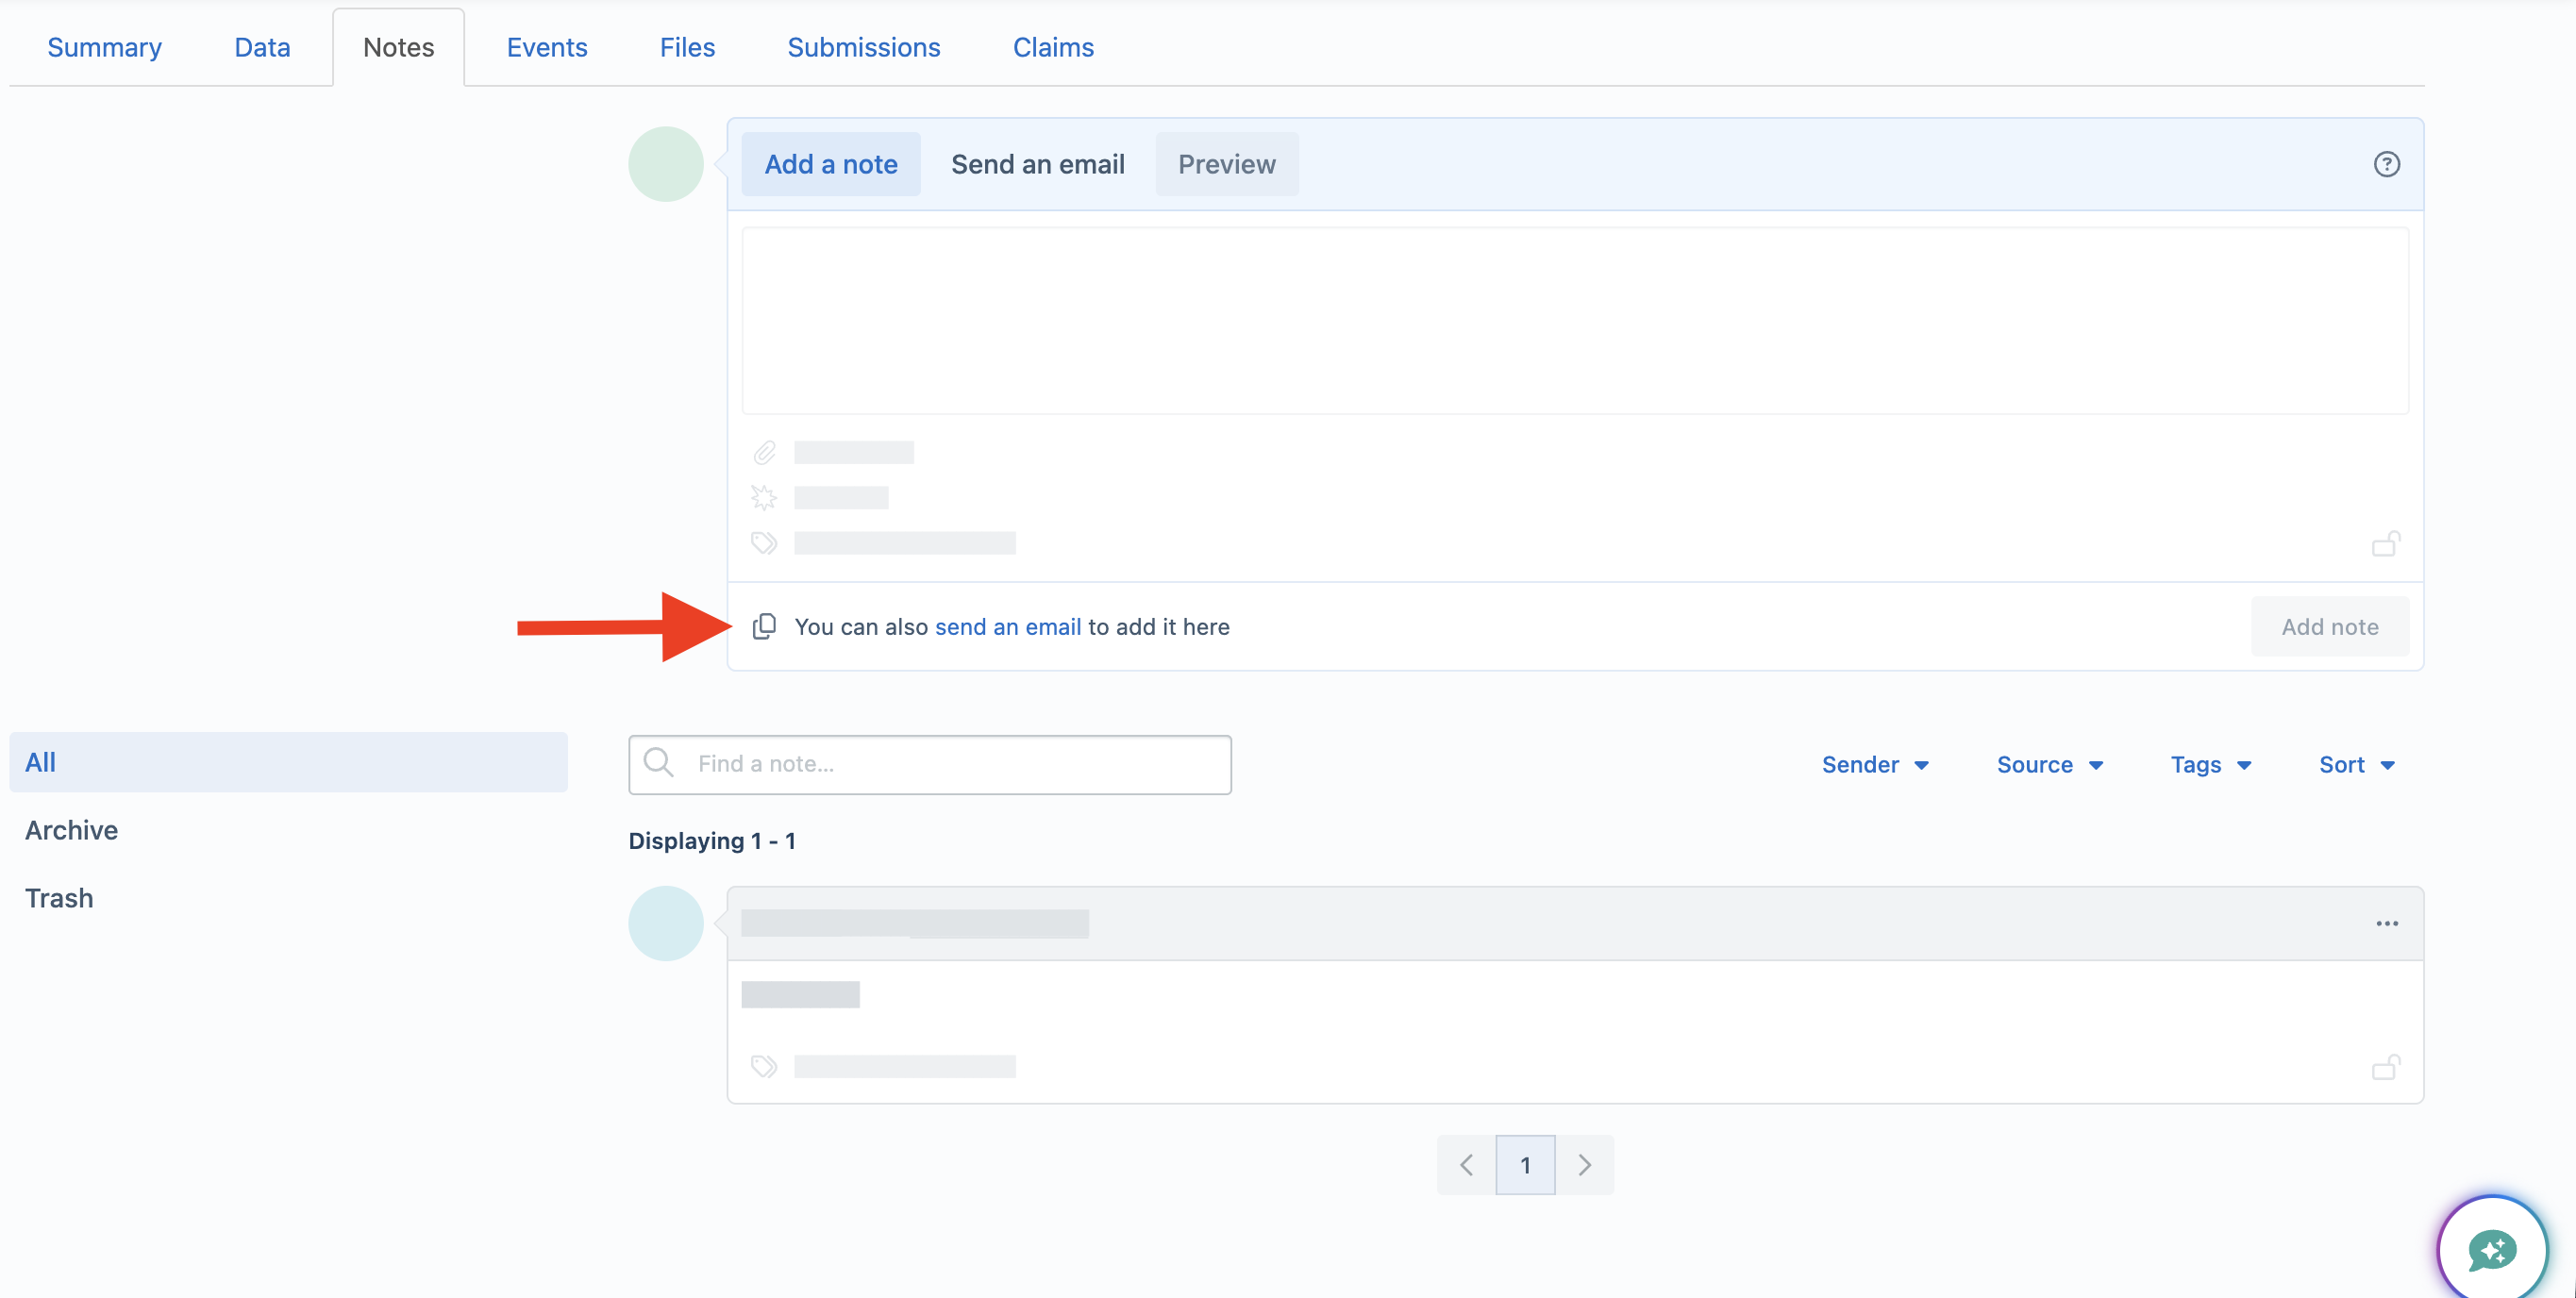Open the Sort dropdown
This screenshot has height=1298, width=2576.
click(x=2357, y=764)
